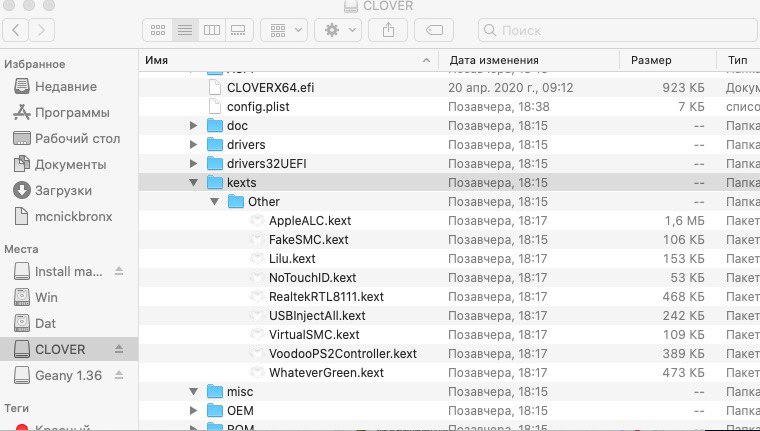
Task: Click the doc folder icon
Action: pos(214,126)
